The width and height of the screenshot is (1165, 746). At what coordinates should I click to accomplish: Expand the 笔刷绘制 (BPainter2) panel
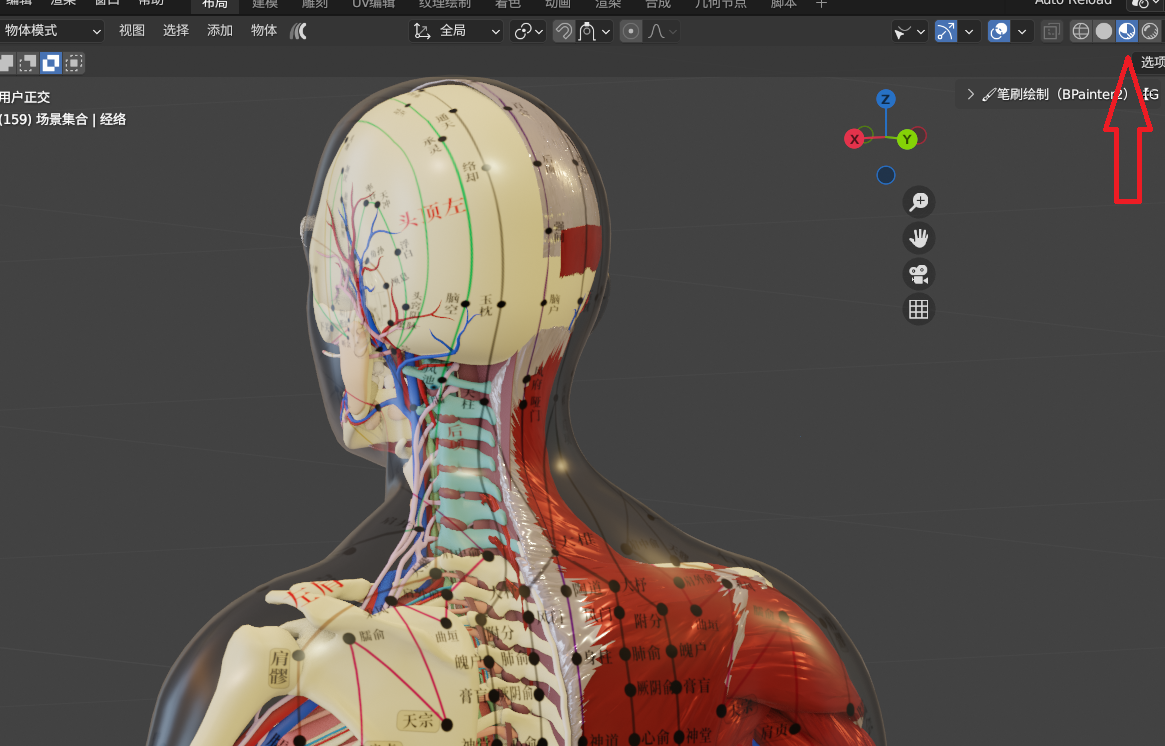point(970,94)
